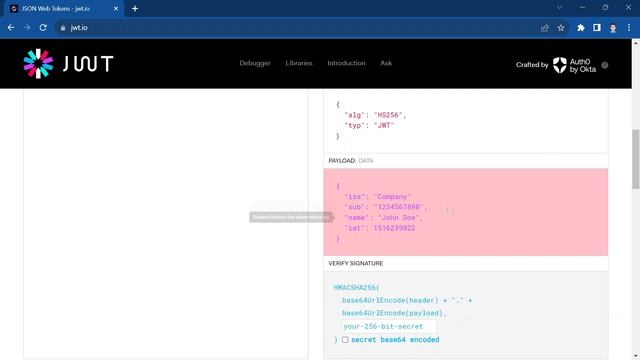Minimize the browser window

pos(582,8)
